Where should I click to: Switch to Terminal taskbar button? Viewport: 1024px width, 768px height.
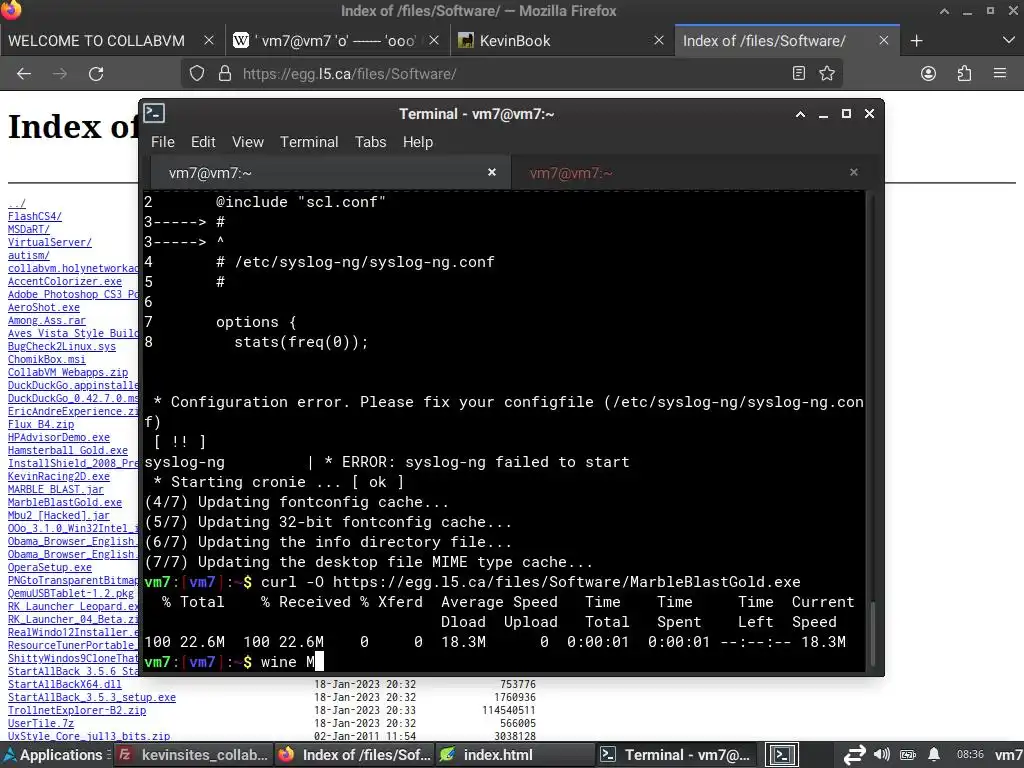677,755
